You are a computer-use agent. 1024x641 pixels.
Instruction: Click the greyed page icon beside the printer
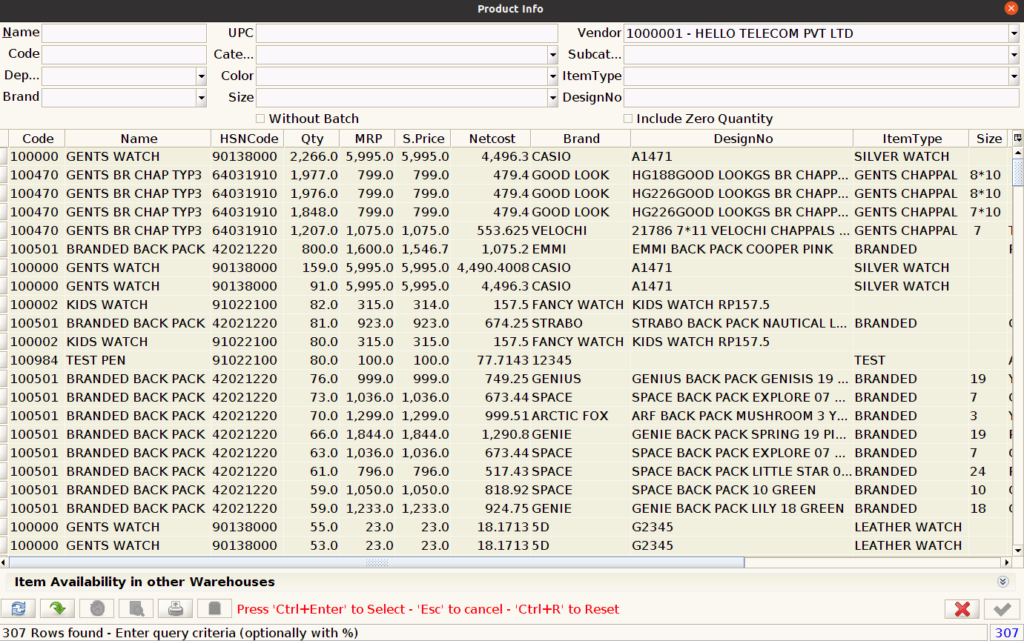click(x=214, y=609)
